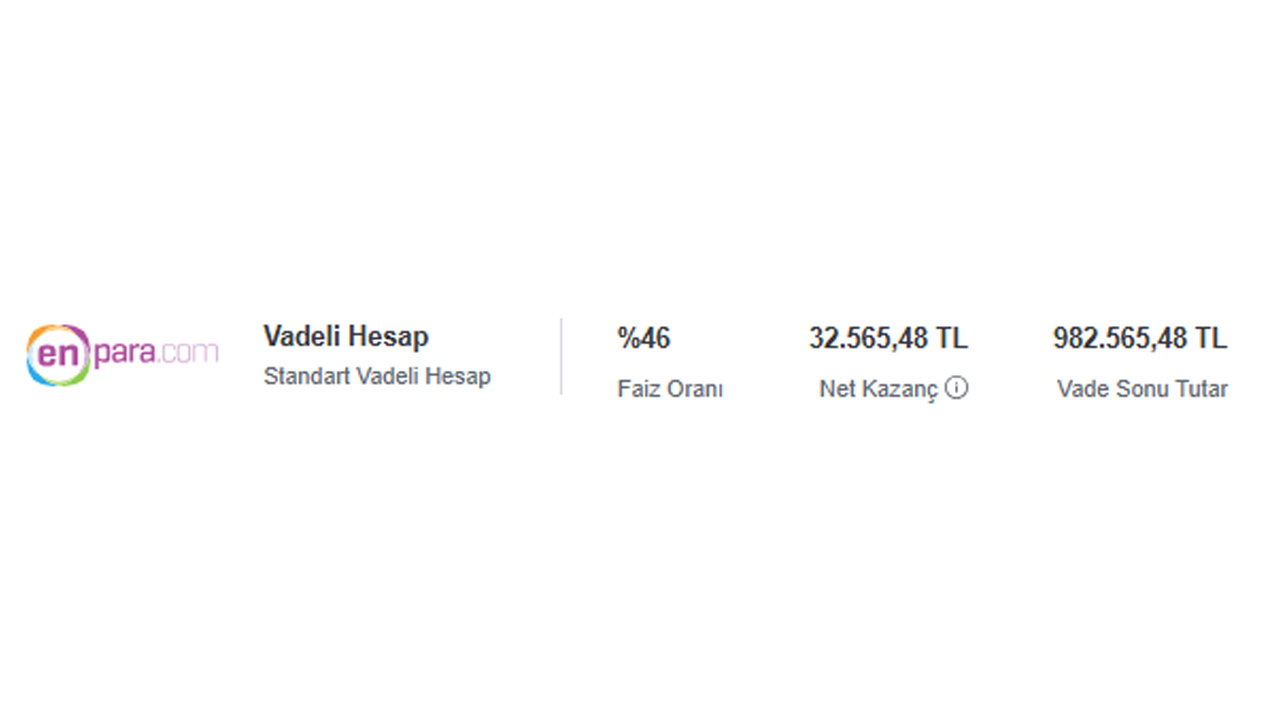This screenshot has height=720, width=1280.
Task: Click "TL" after the 982.565,48 amount
Action: (1211, 338)
